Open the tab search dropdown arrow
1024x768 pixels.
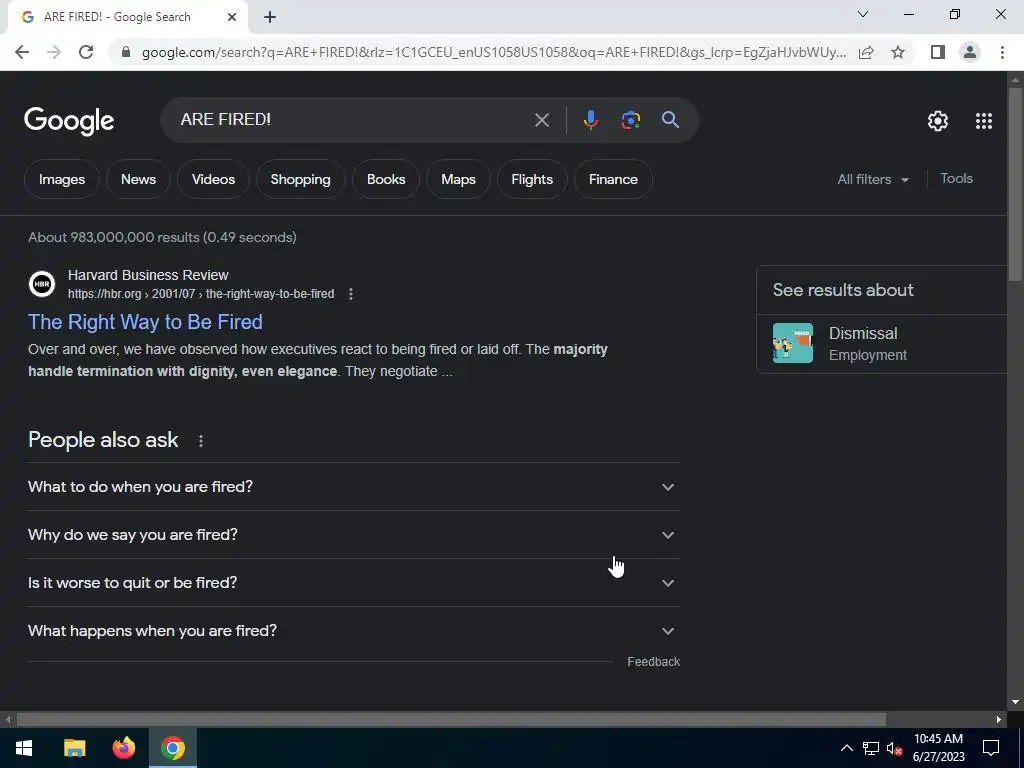(x=863, y=14)
